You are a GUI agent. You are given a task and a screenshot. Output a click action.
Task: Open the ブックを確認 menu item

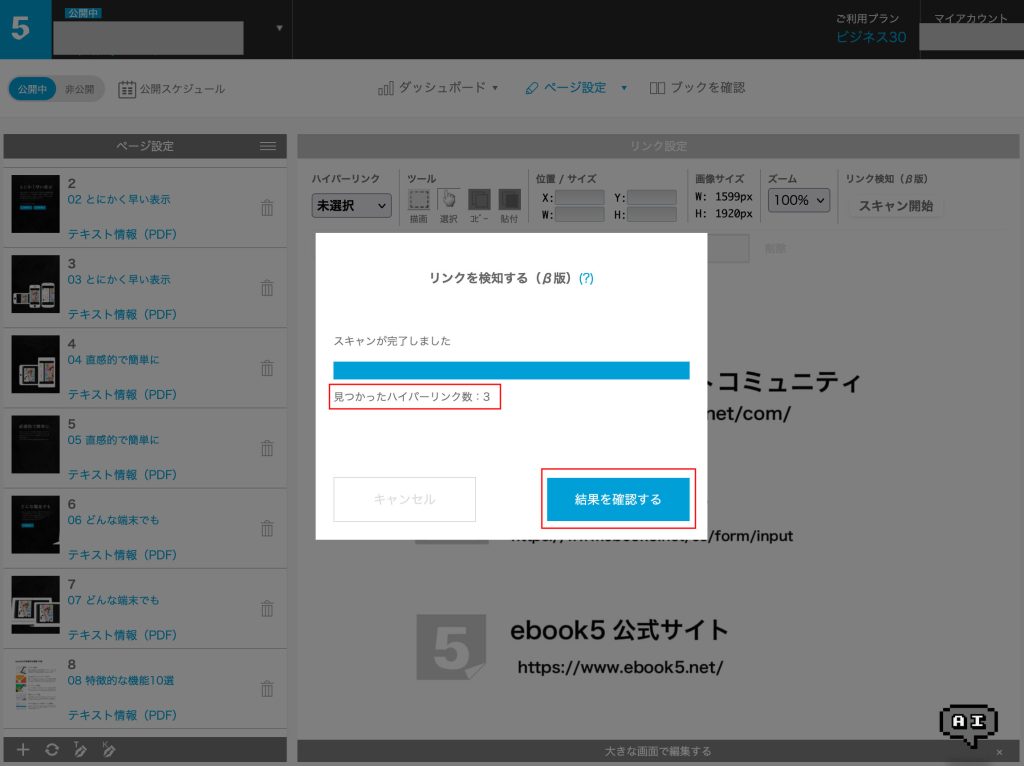coord(697,88)
